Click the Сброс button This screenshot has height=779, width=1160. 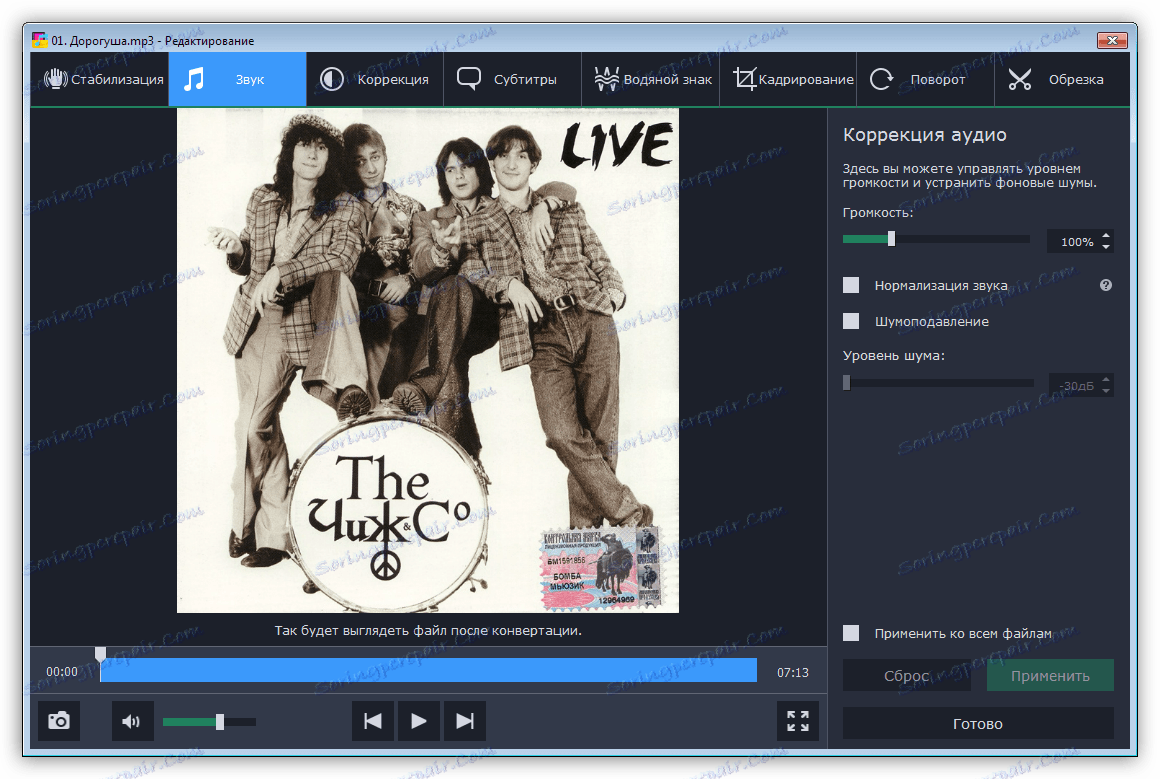click(x=906, y=674)
